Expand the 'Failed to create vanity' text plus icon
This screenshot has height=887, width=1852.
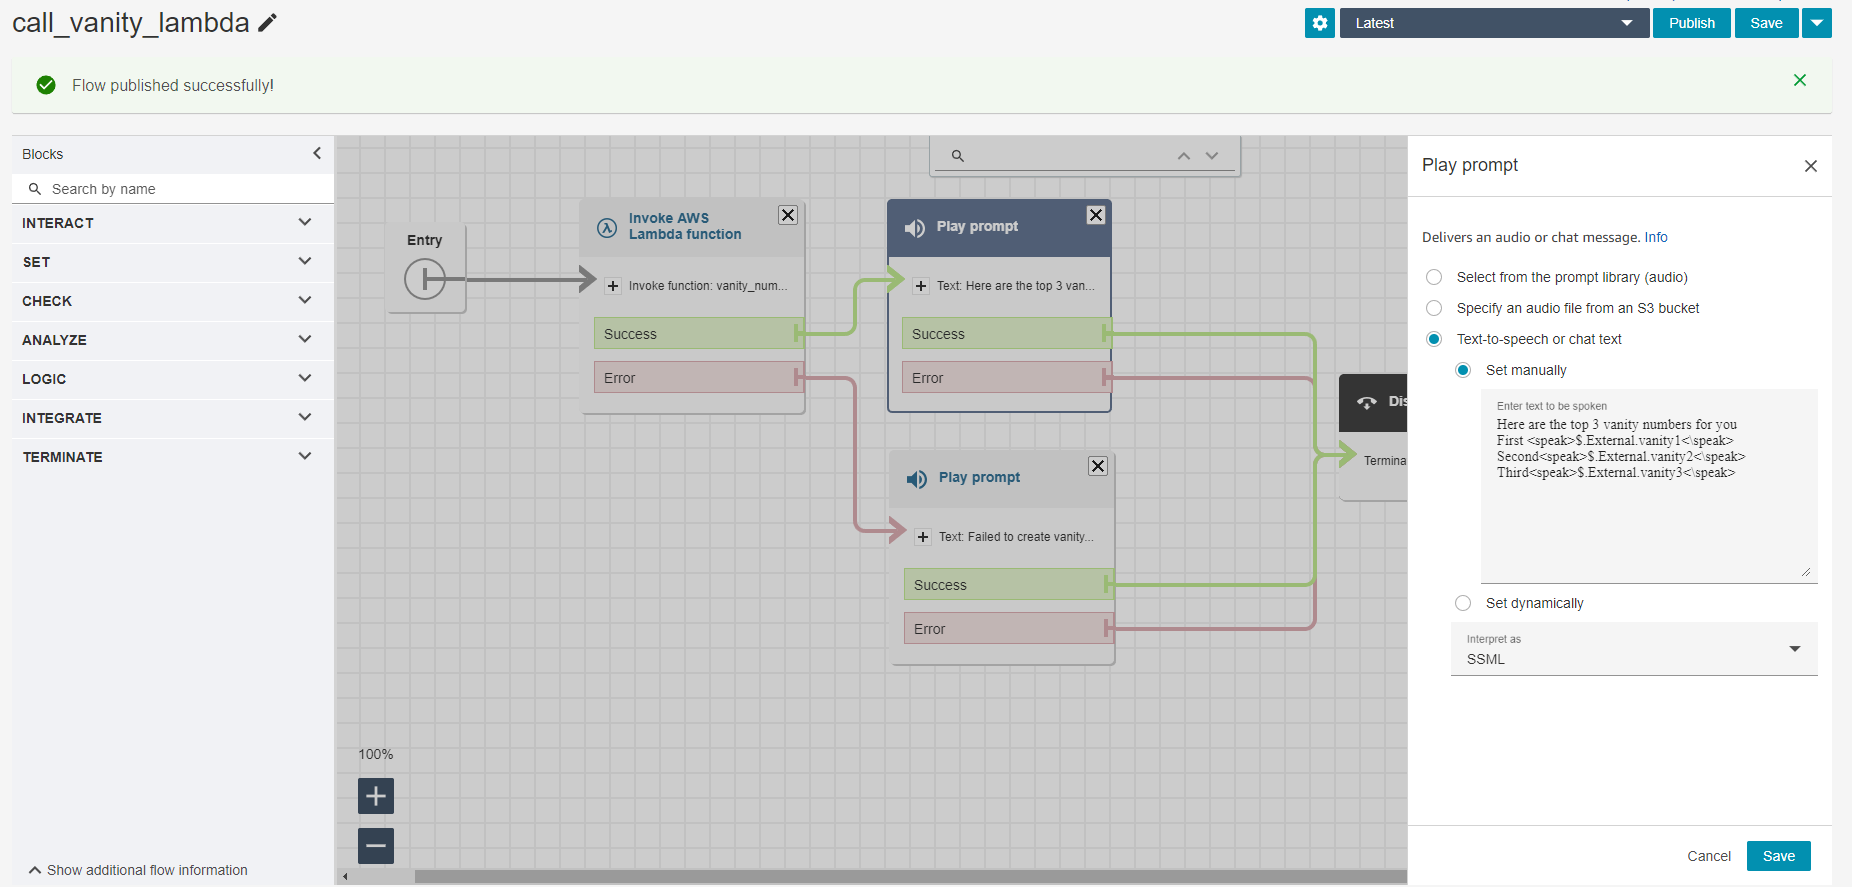point(923,537)
